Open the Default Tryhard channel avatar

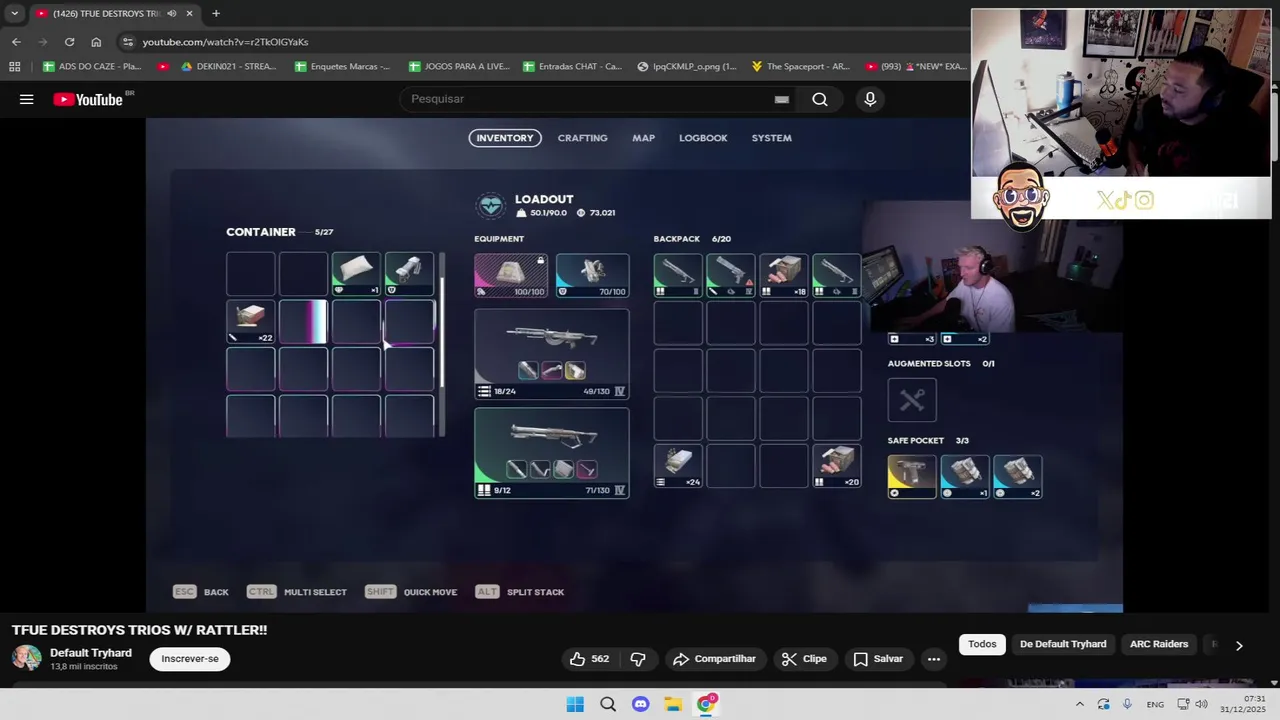(x=27, y=658)
